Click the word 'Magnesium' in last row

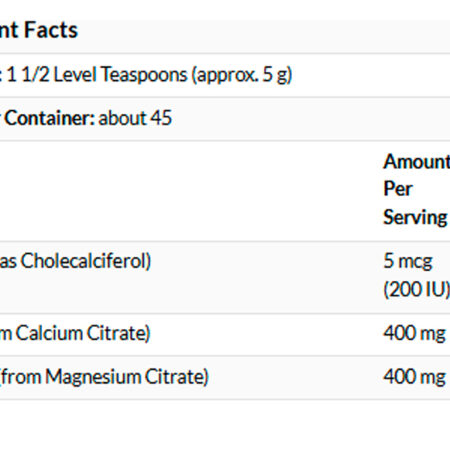pos(93,377)
